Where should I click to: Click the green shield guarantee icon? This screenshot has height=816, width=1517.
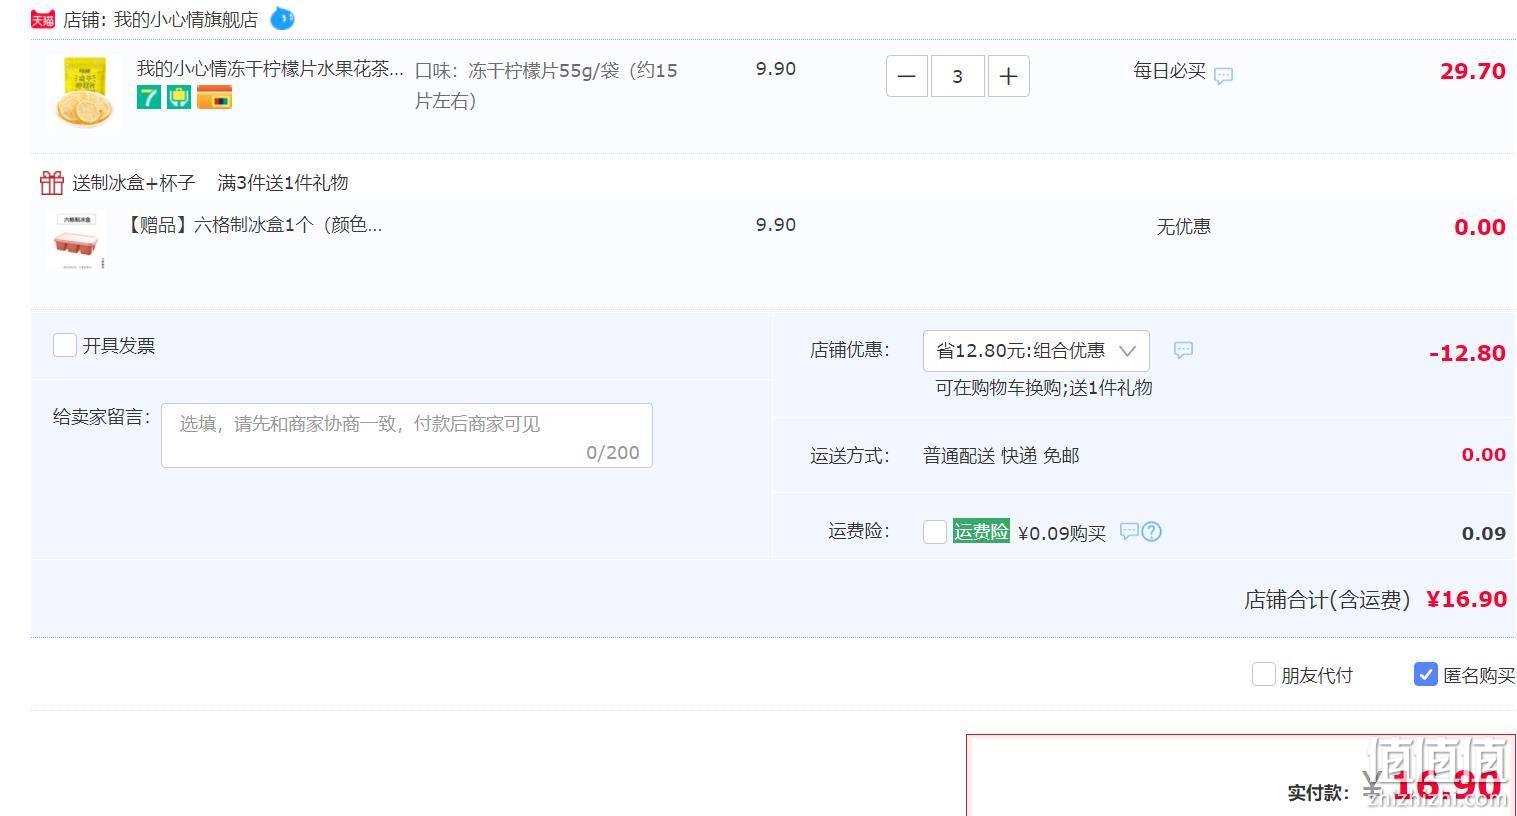click(x=179, y=97)
